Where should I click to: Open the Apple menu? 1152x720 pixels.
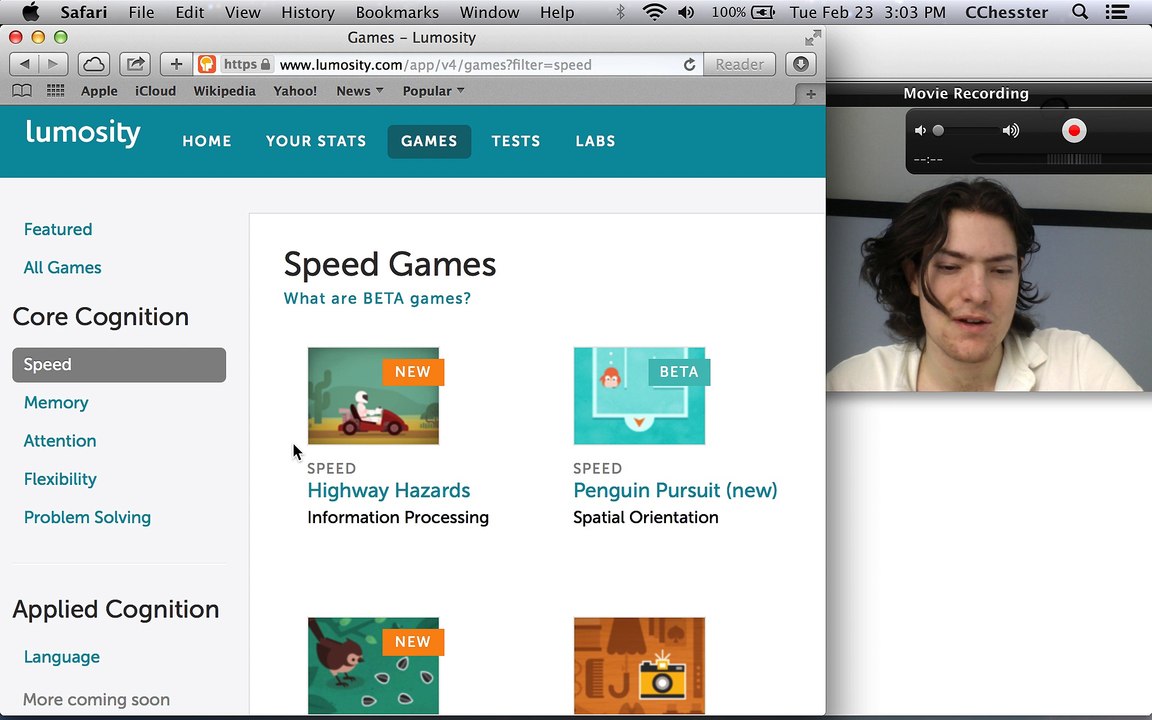(x=31, y=12)
